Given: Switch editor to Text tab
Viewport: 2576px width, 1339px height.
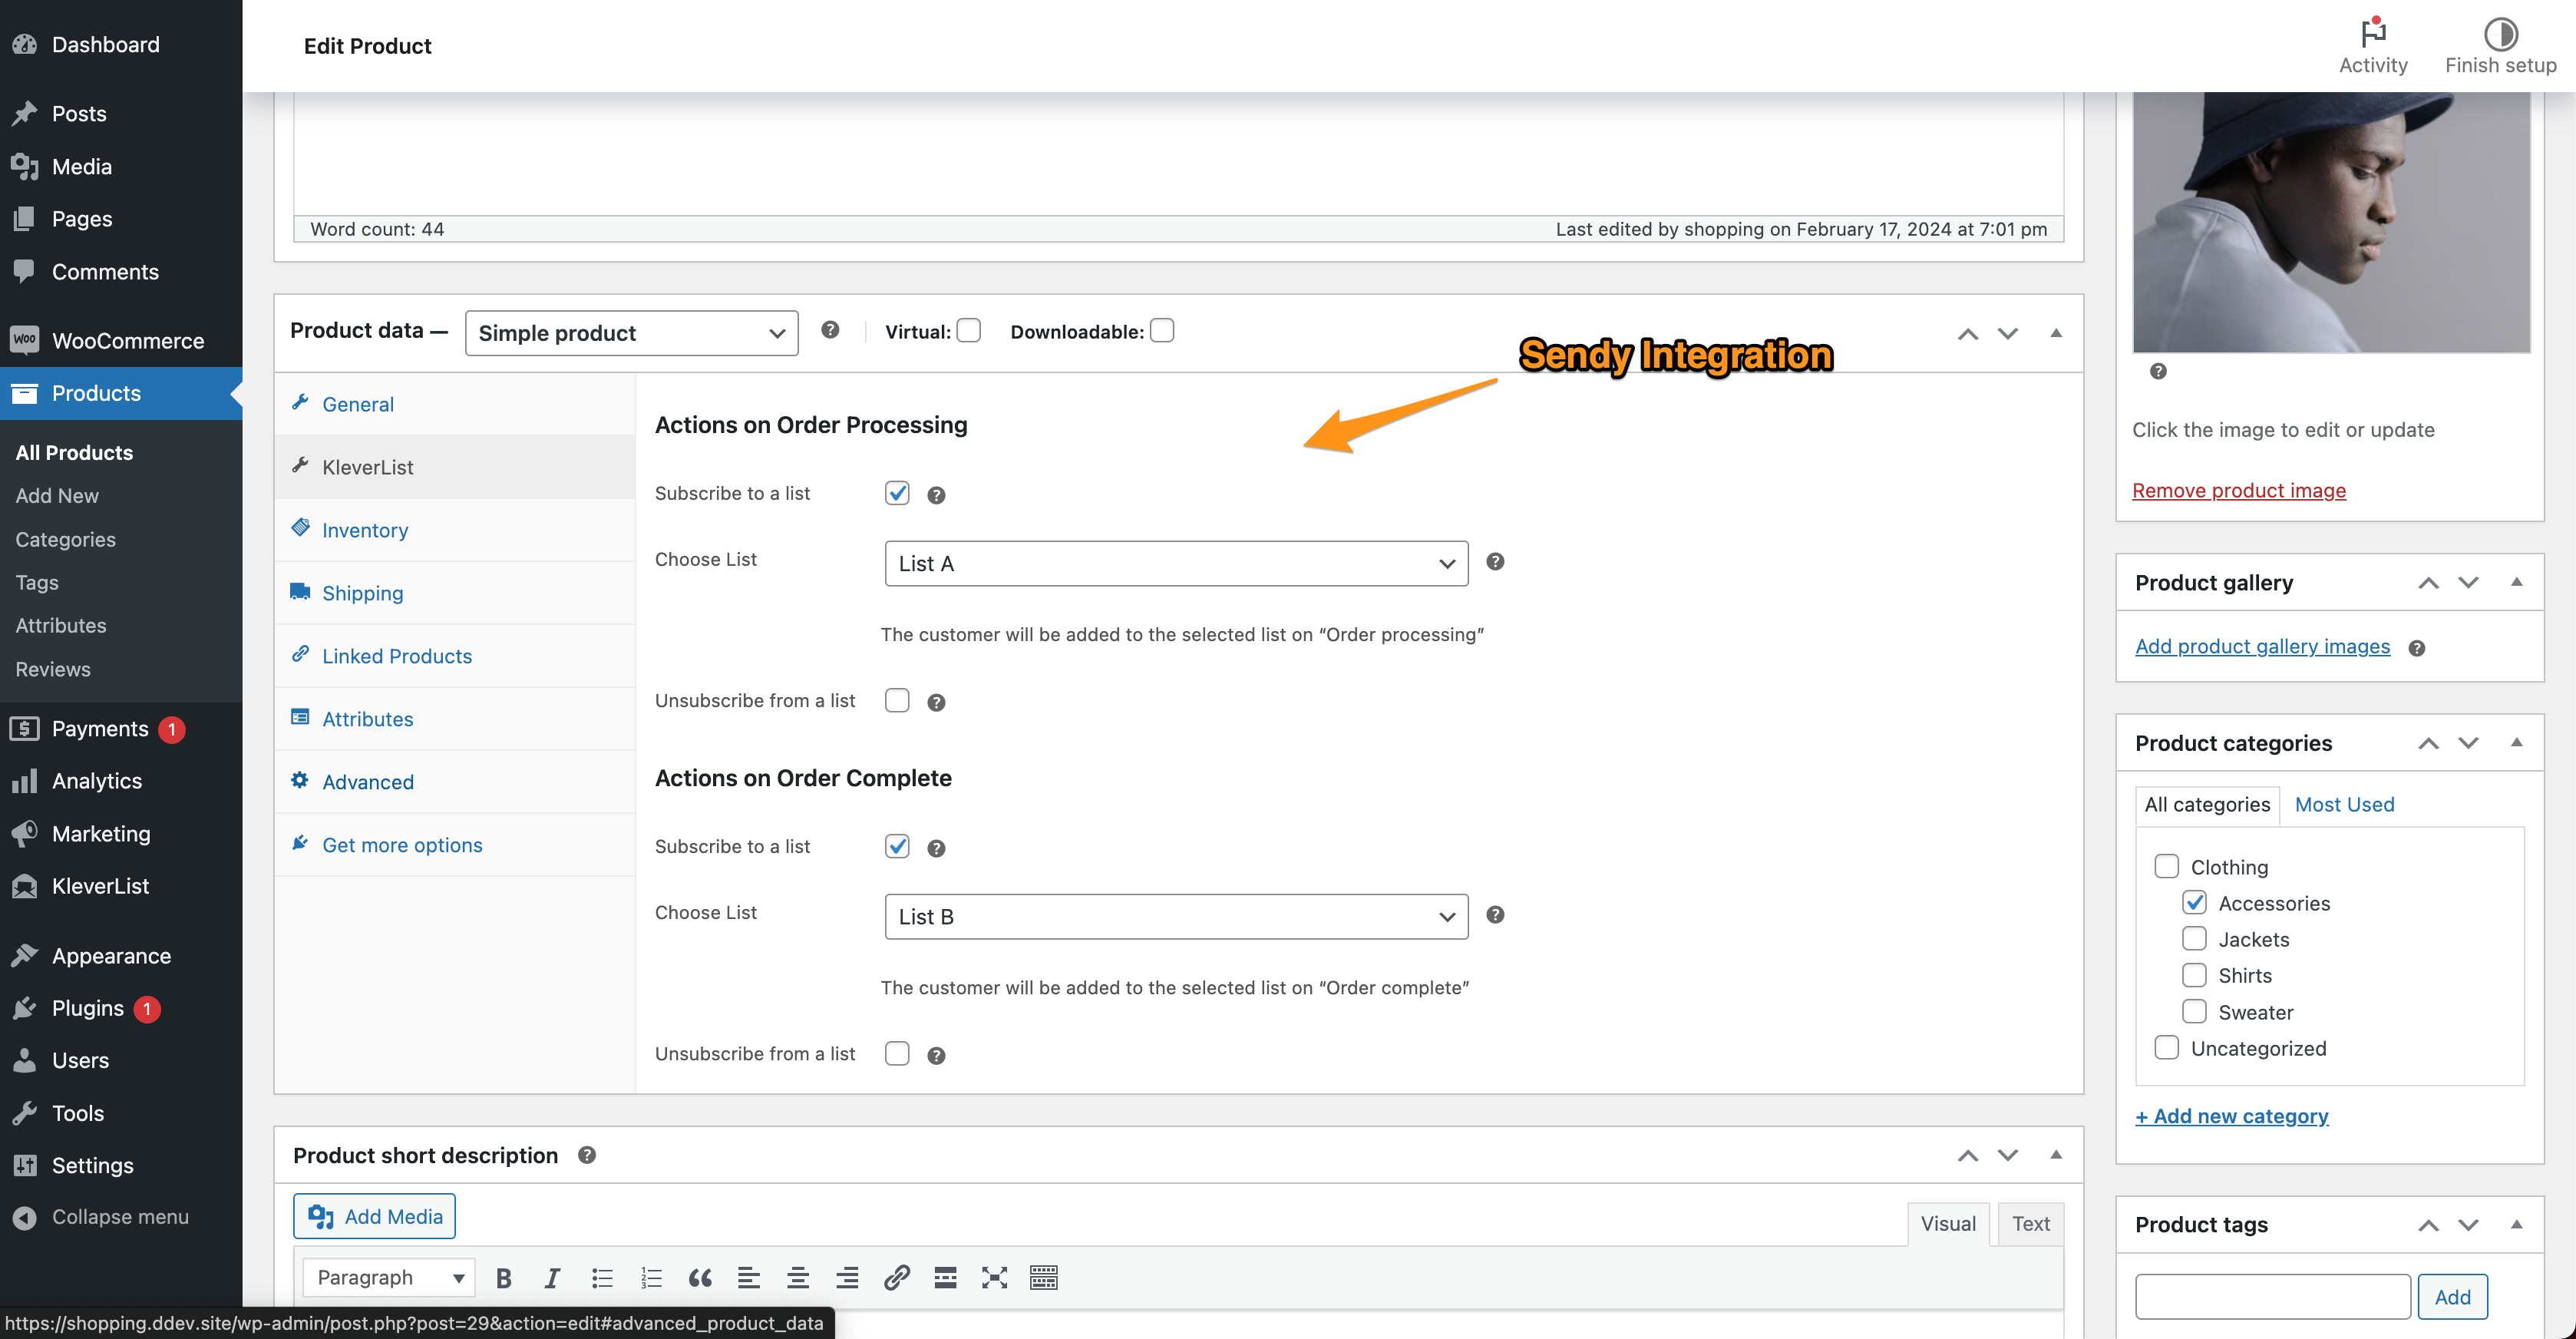Looking at the screenshot, I should tap(2030, 1223).
